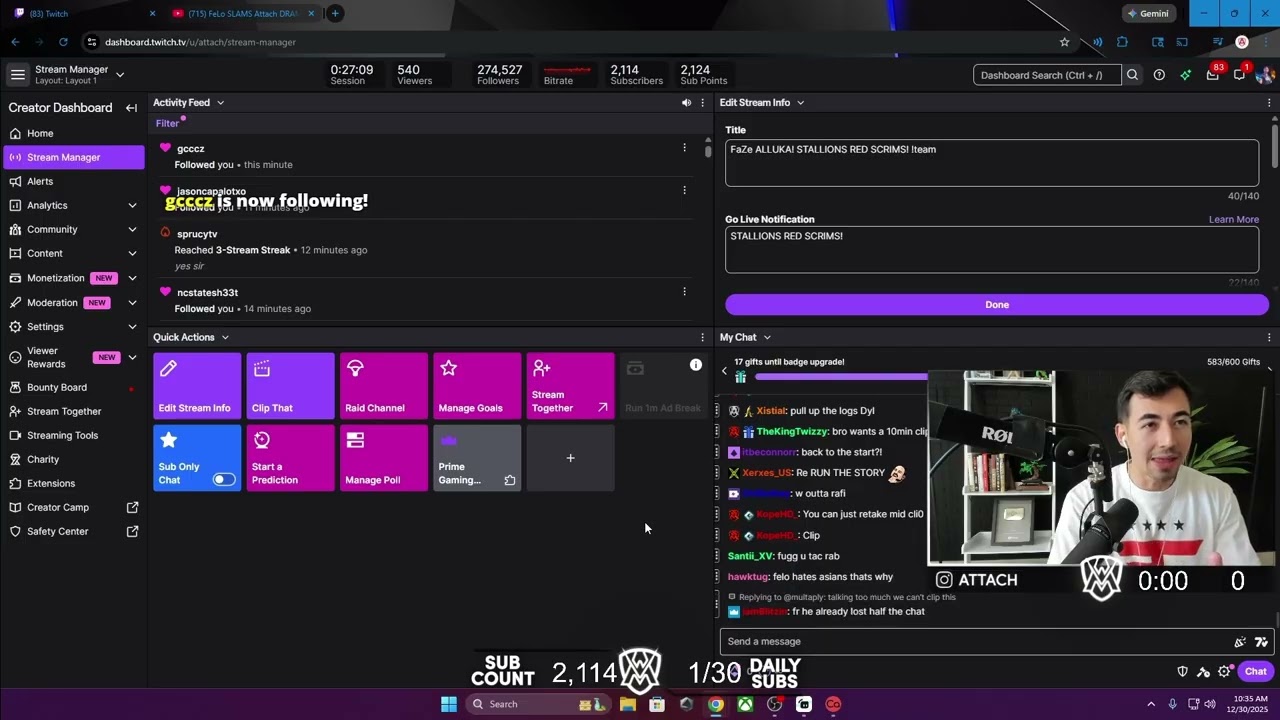Open My Chat panel three-dot menu
Viewport: 1280px width, 720px height.
pos(1269,338)
